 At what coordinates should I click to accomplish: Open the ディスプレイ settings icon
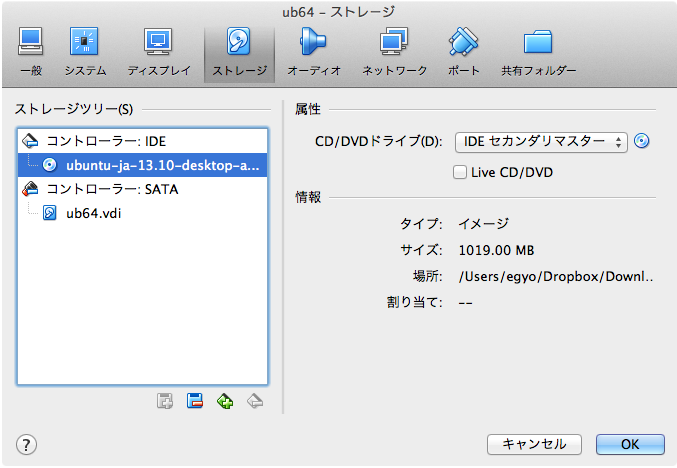158,42
